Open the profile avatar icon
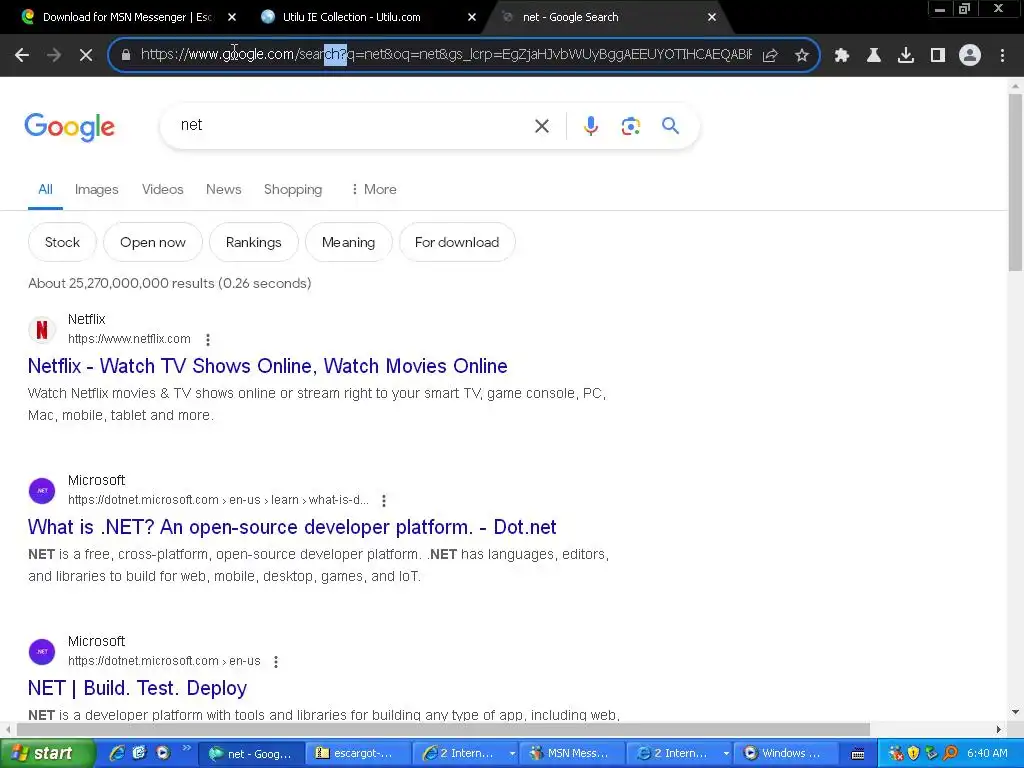The width and height of the screenshot is (1024, 768). point(970,56)
